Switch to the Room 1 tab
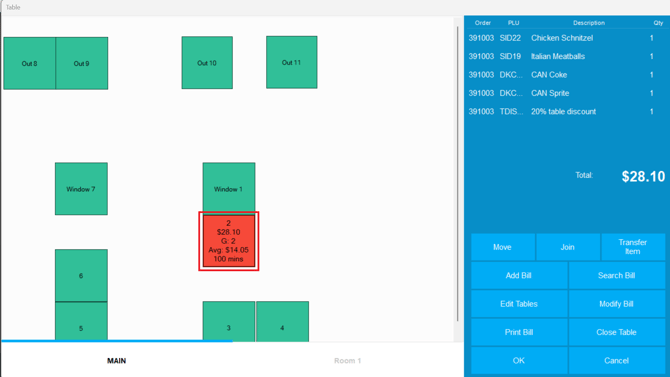The width and height of the screenshot is (670, 377). [347, 360]
